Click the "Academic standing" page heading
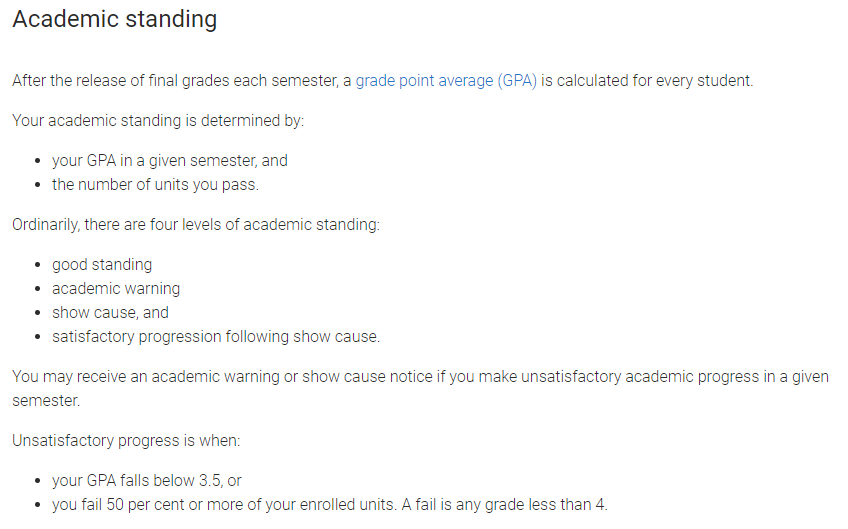 [114, 19]
